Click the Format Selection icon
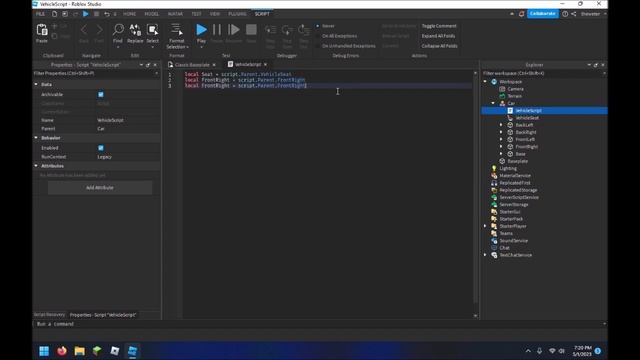 tap(177, 29)
